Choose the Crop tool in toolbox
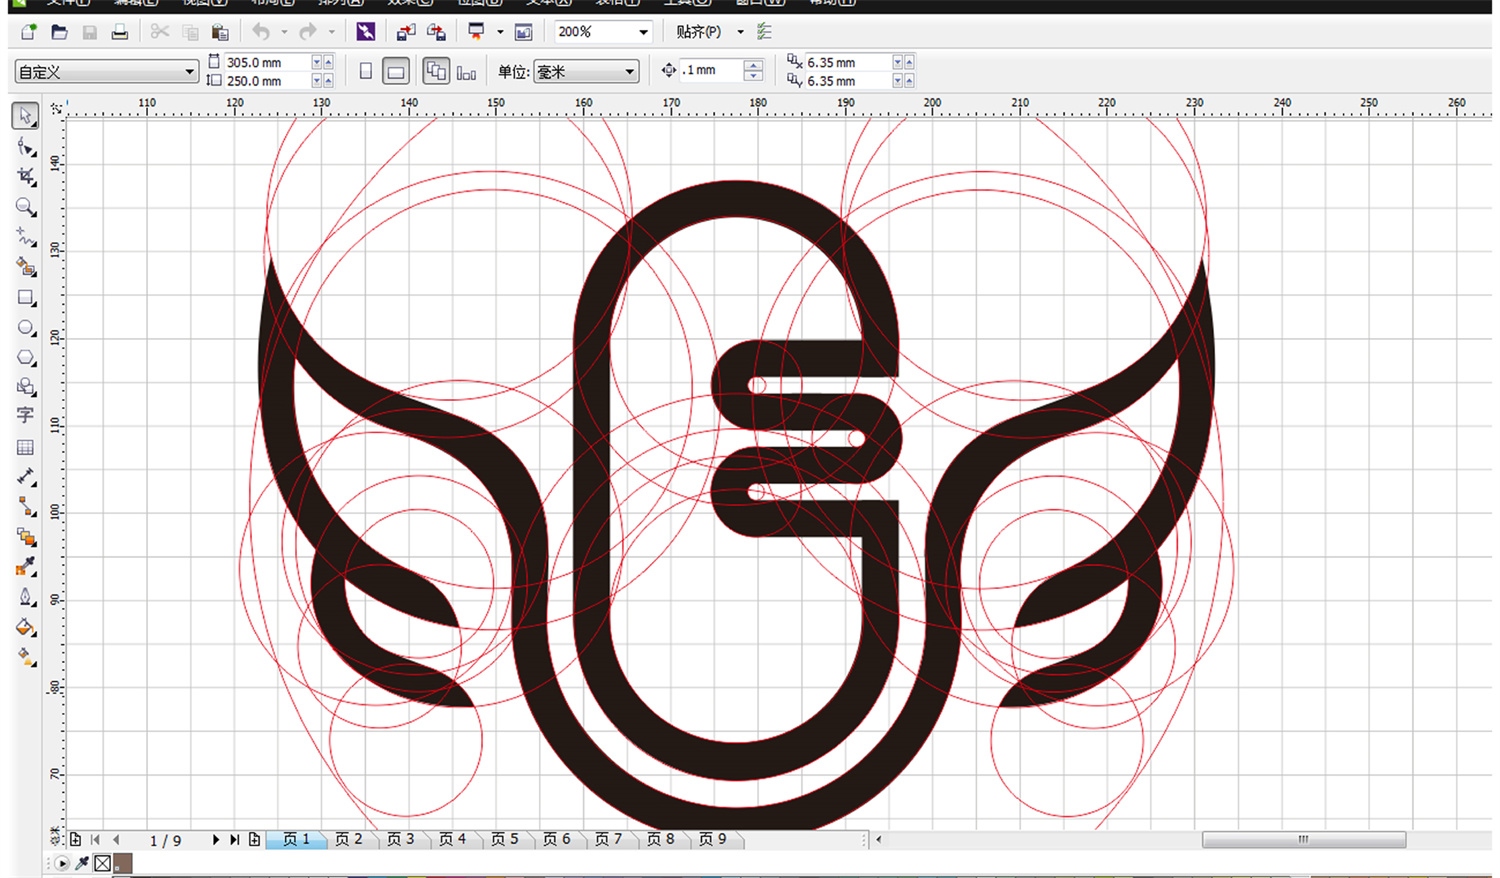The width and height of the screenshot is (1500, 878). 26,177
